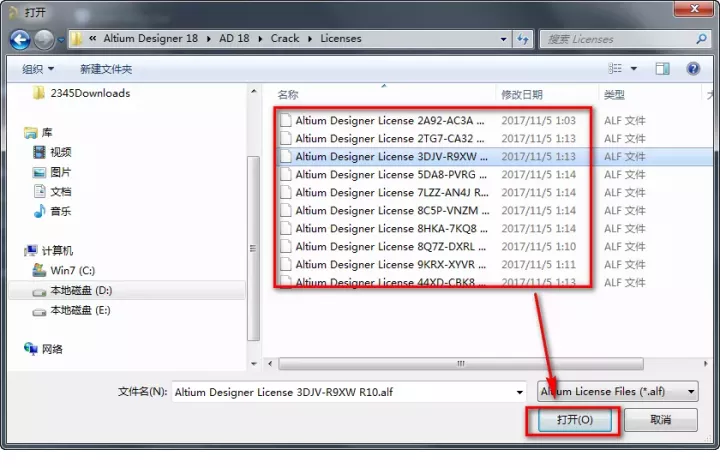Open the 音乐 library in sidebar
The width and height of the screenshot is (720, 468).
click(x=40, y=211)
